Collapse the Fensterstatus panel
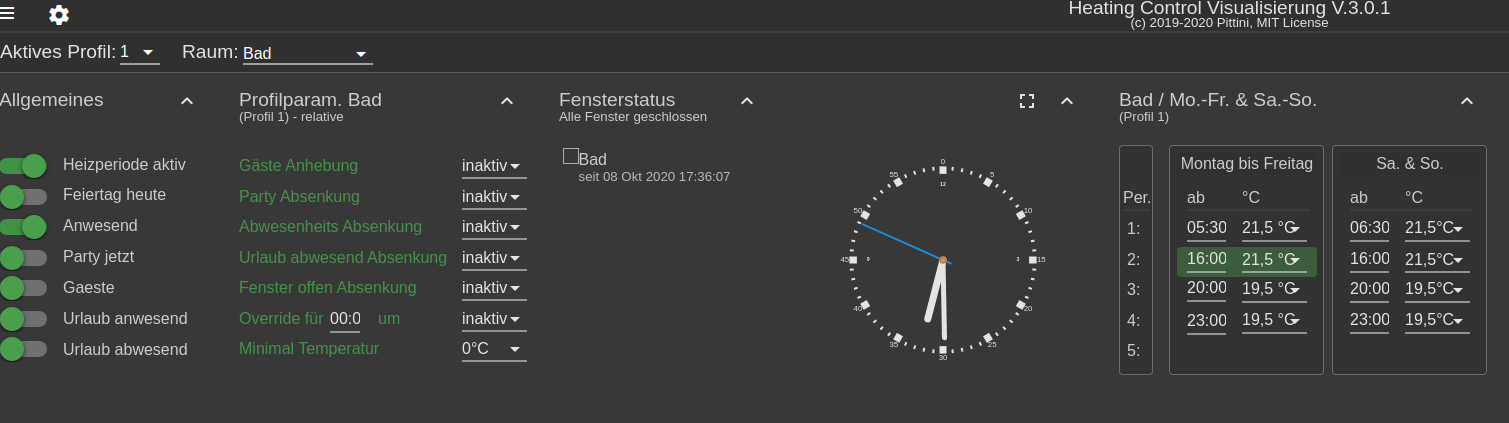This screenshot has height=423, width=1509. [x=747, y=101]
